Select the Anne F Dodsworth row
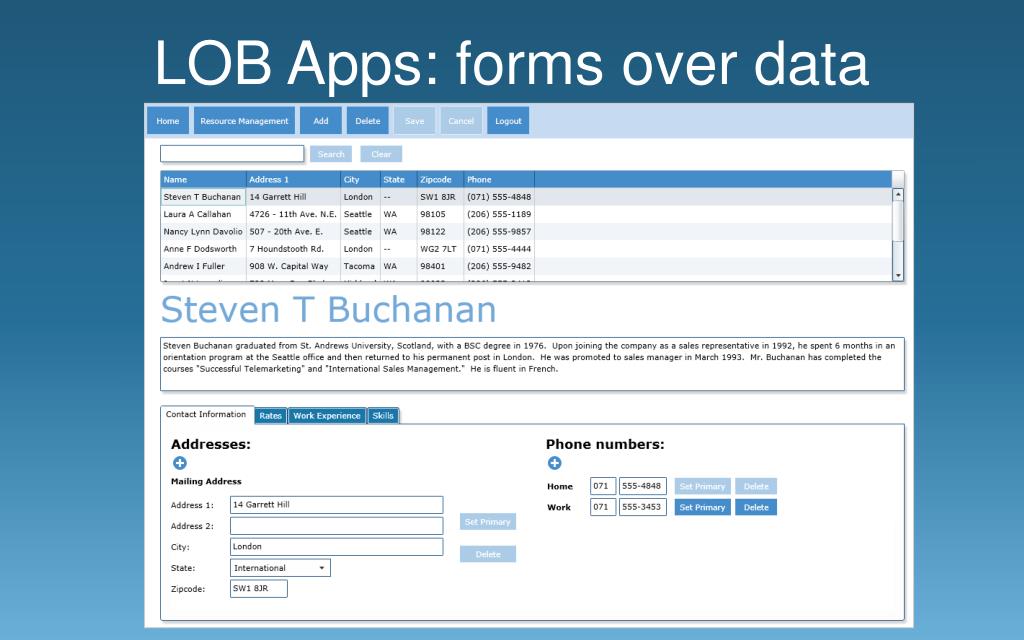The width and height of the screenshot is (1024, 640). 526,249
